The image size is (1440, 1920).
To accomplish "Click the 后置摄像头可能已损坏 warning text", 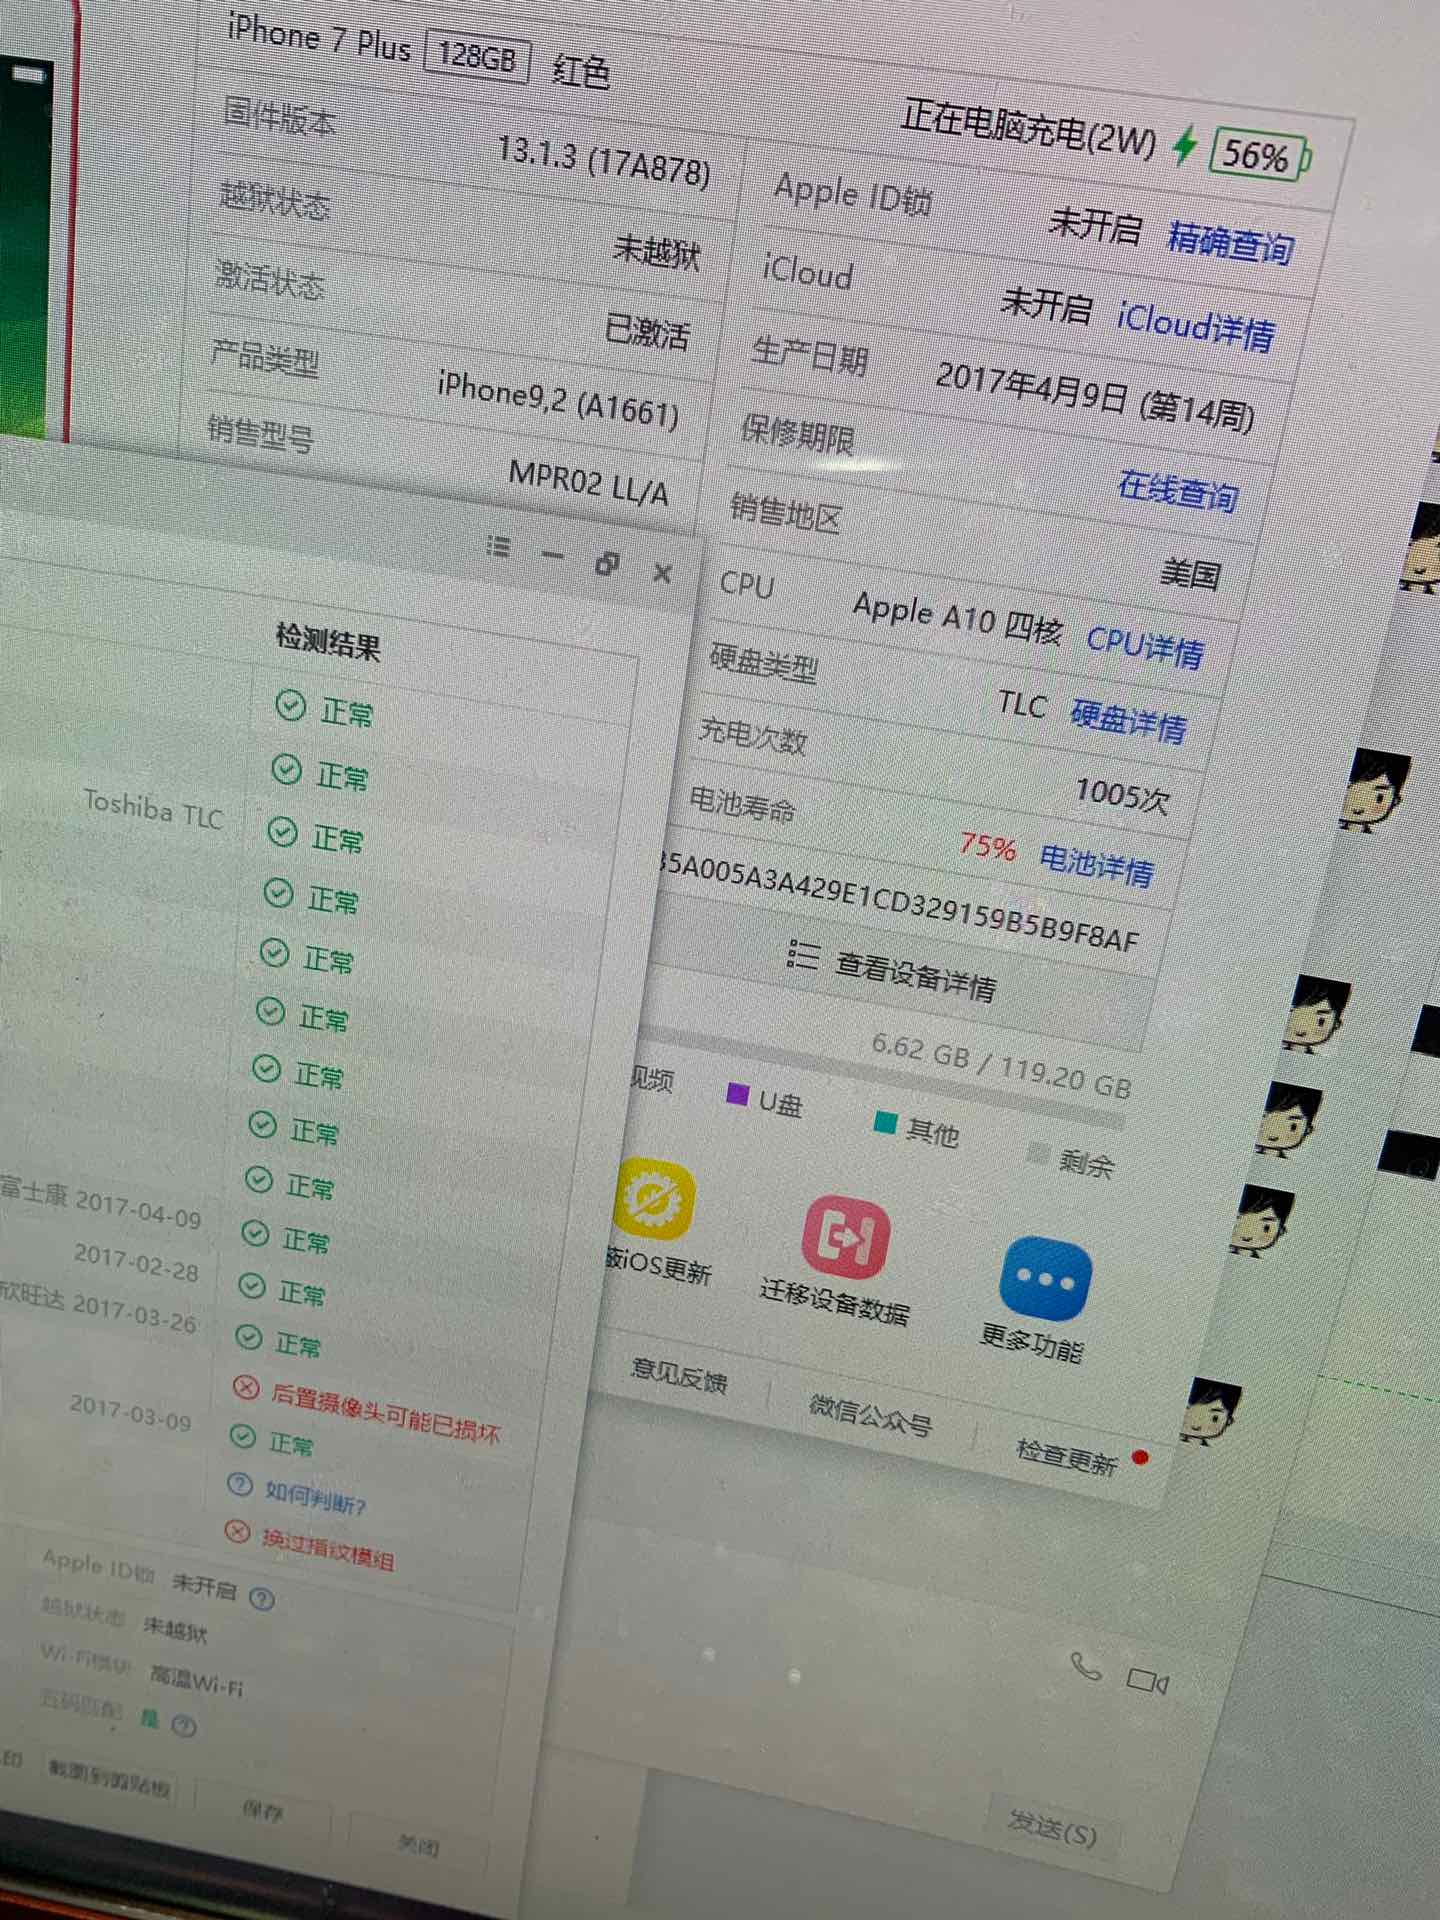I will (x=385, y=1413).
